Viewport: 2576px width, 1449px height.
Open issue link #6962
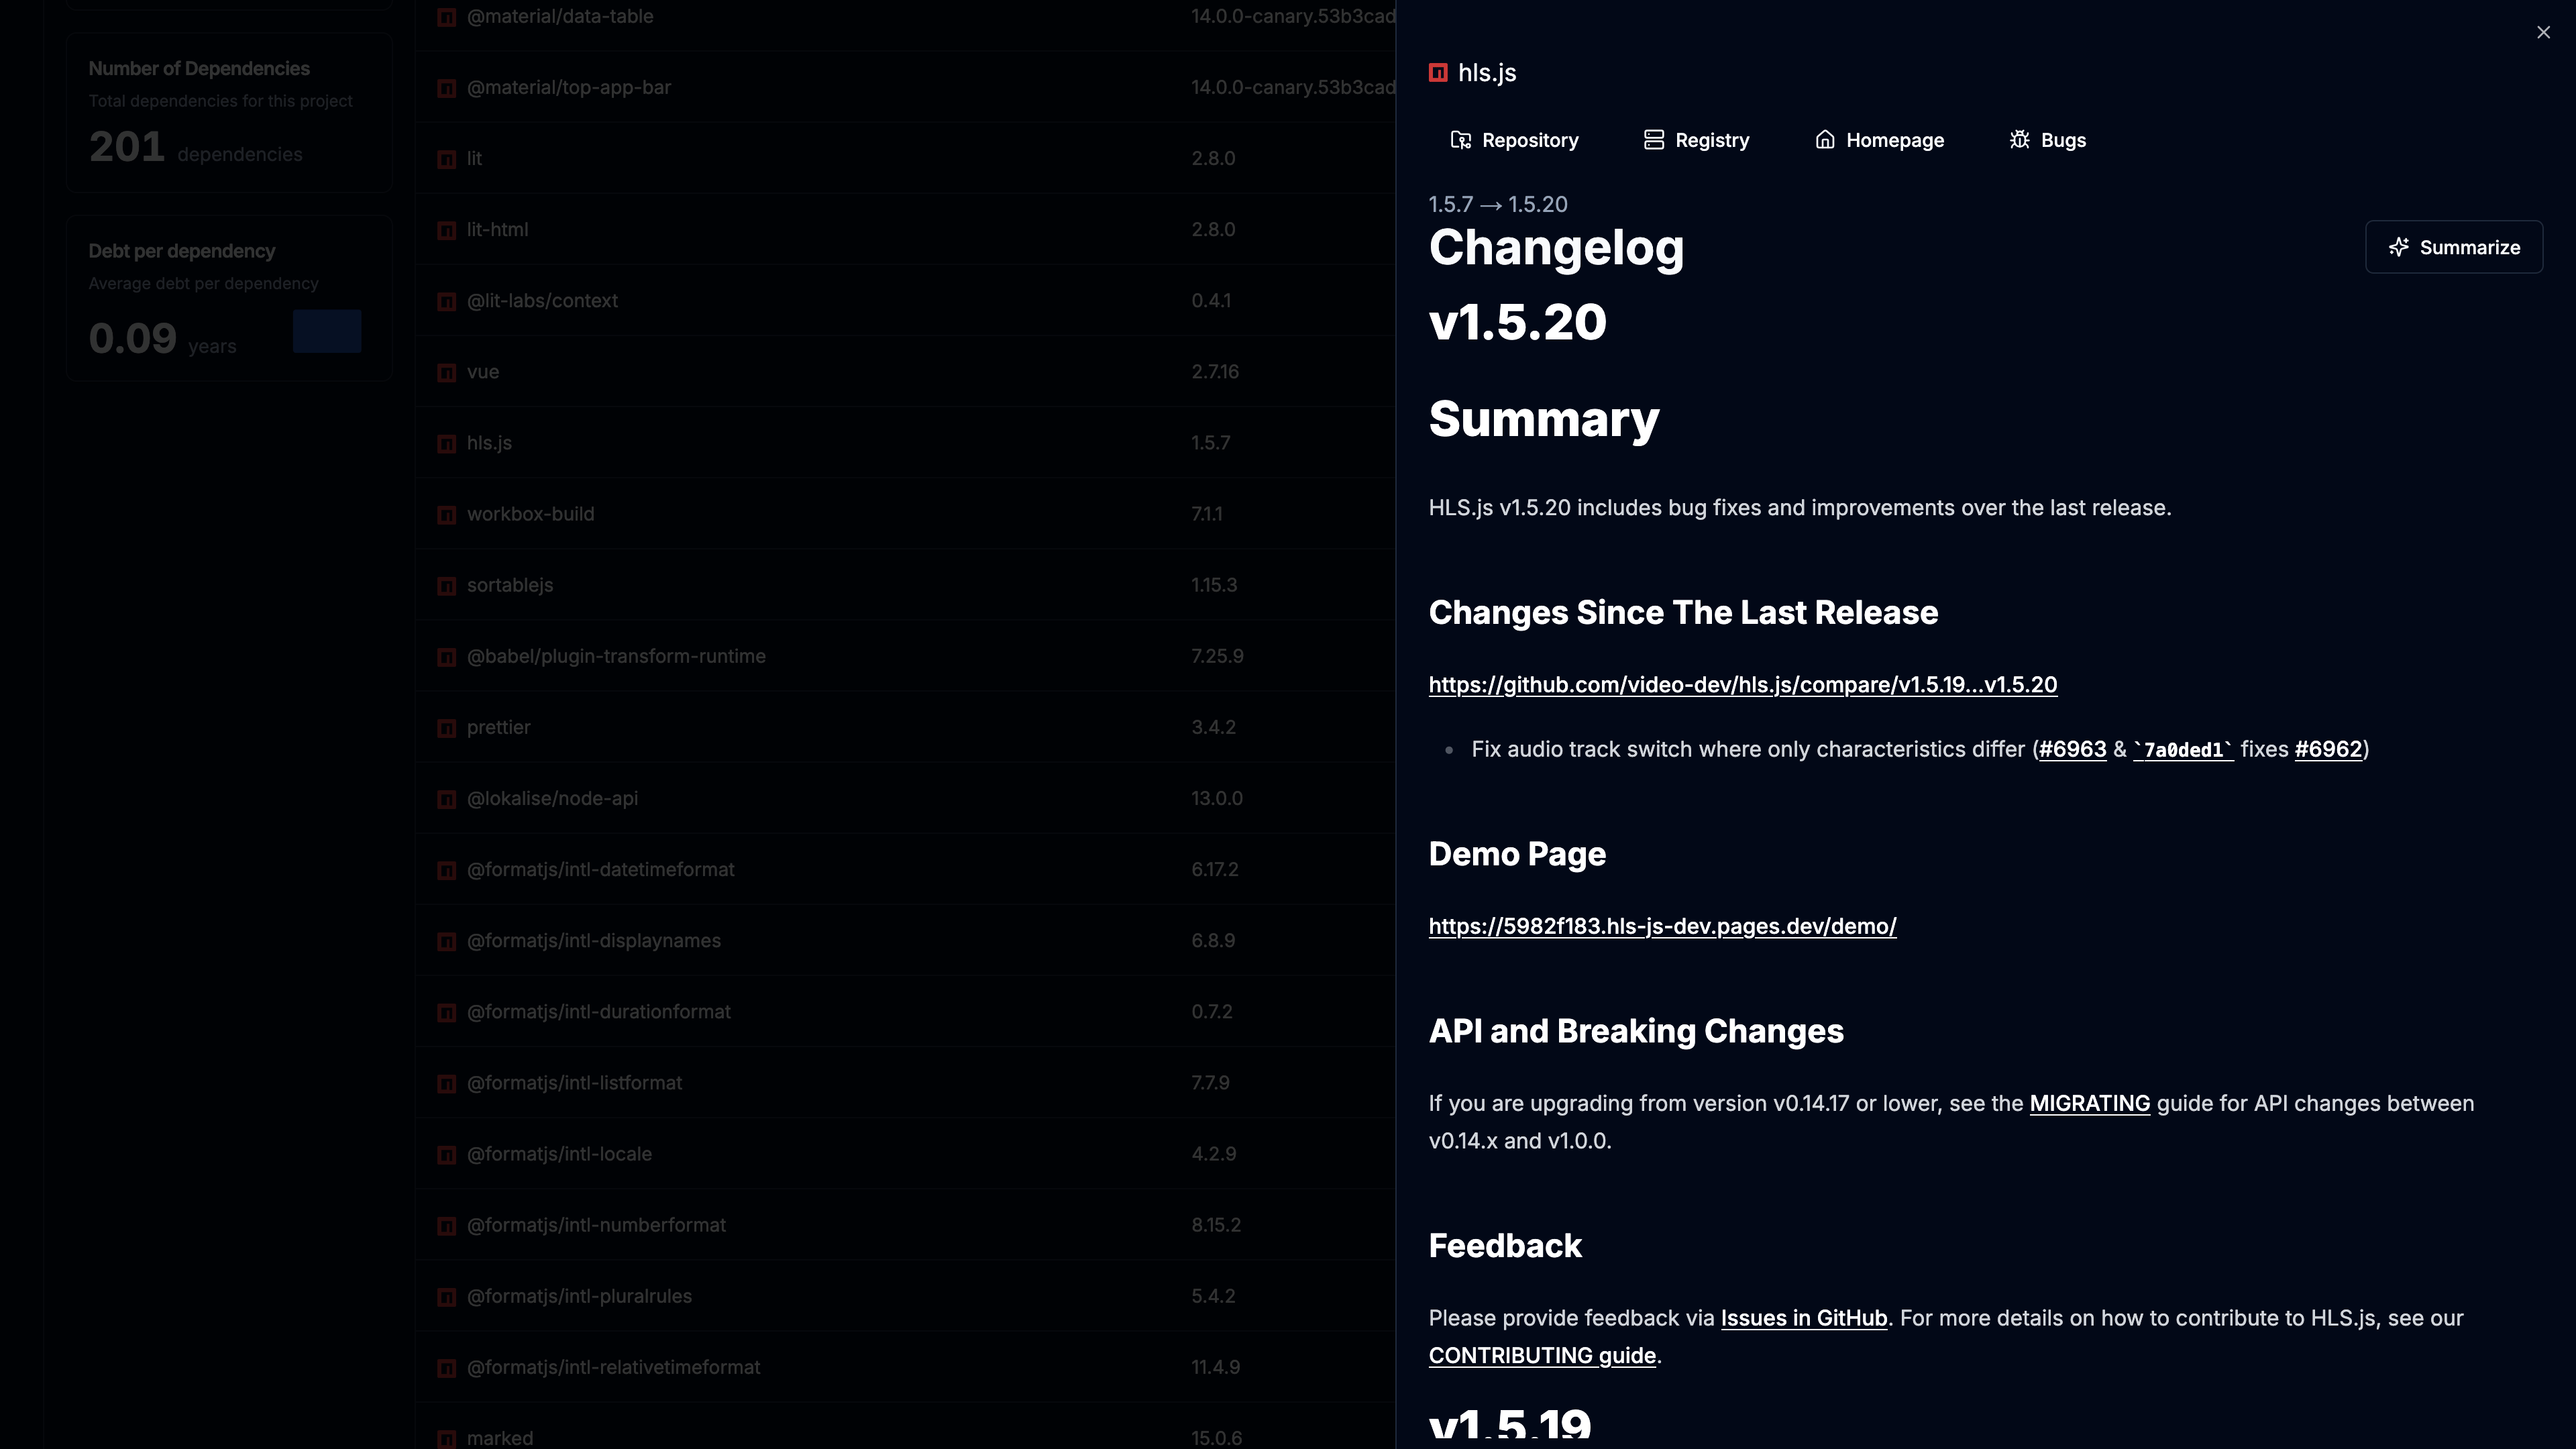(2328, 750)
